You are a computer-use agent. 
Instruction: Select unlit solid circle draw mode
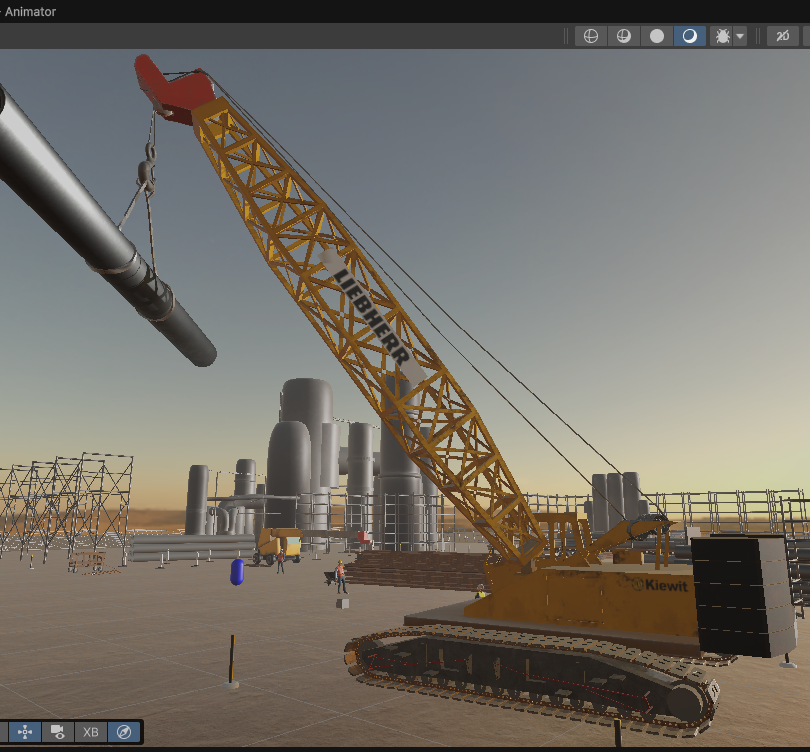[657, 36]
